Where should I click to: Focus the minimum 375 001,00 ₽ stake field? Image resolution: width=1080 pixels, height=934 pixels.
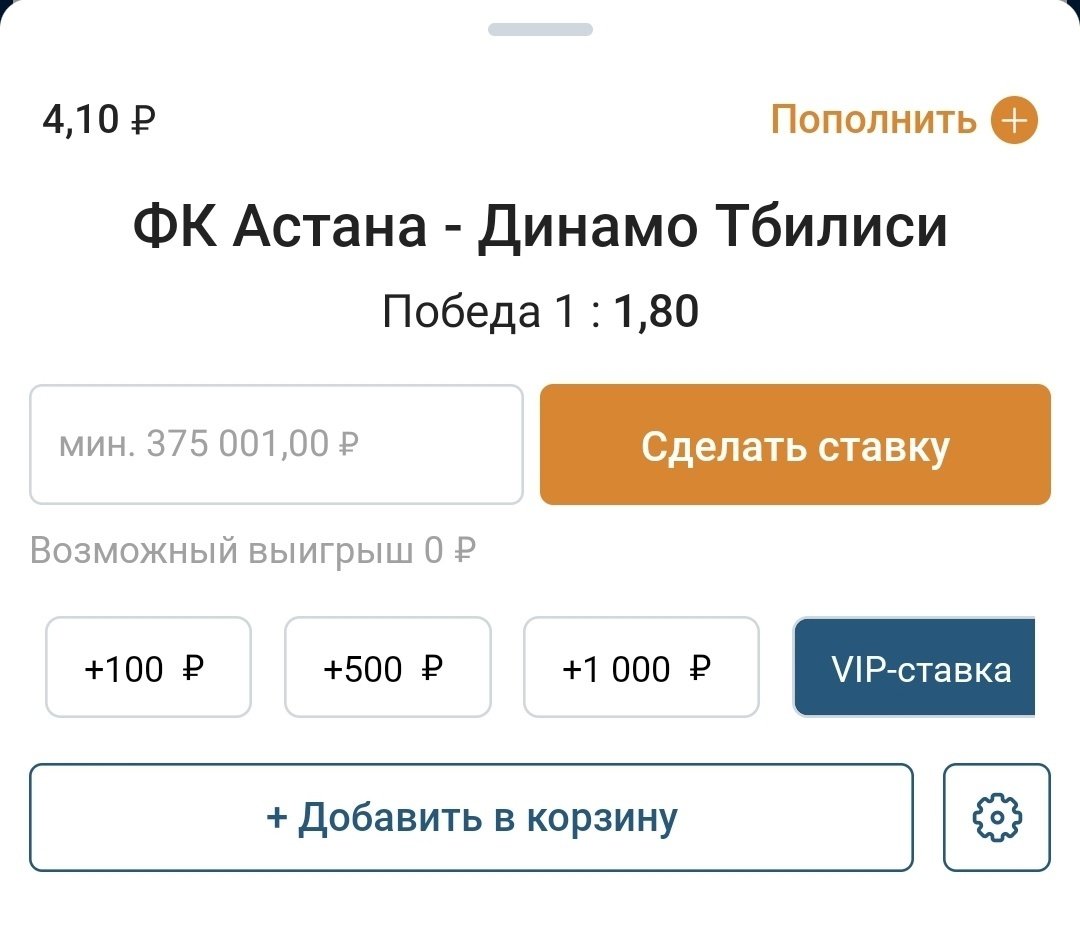276,444
